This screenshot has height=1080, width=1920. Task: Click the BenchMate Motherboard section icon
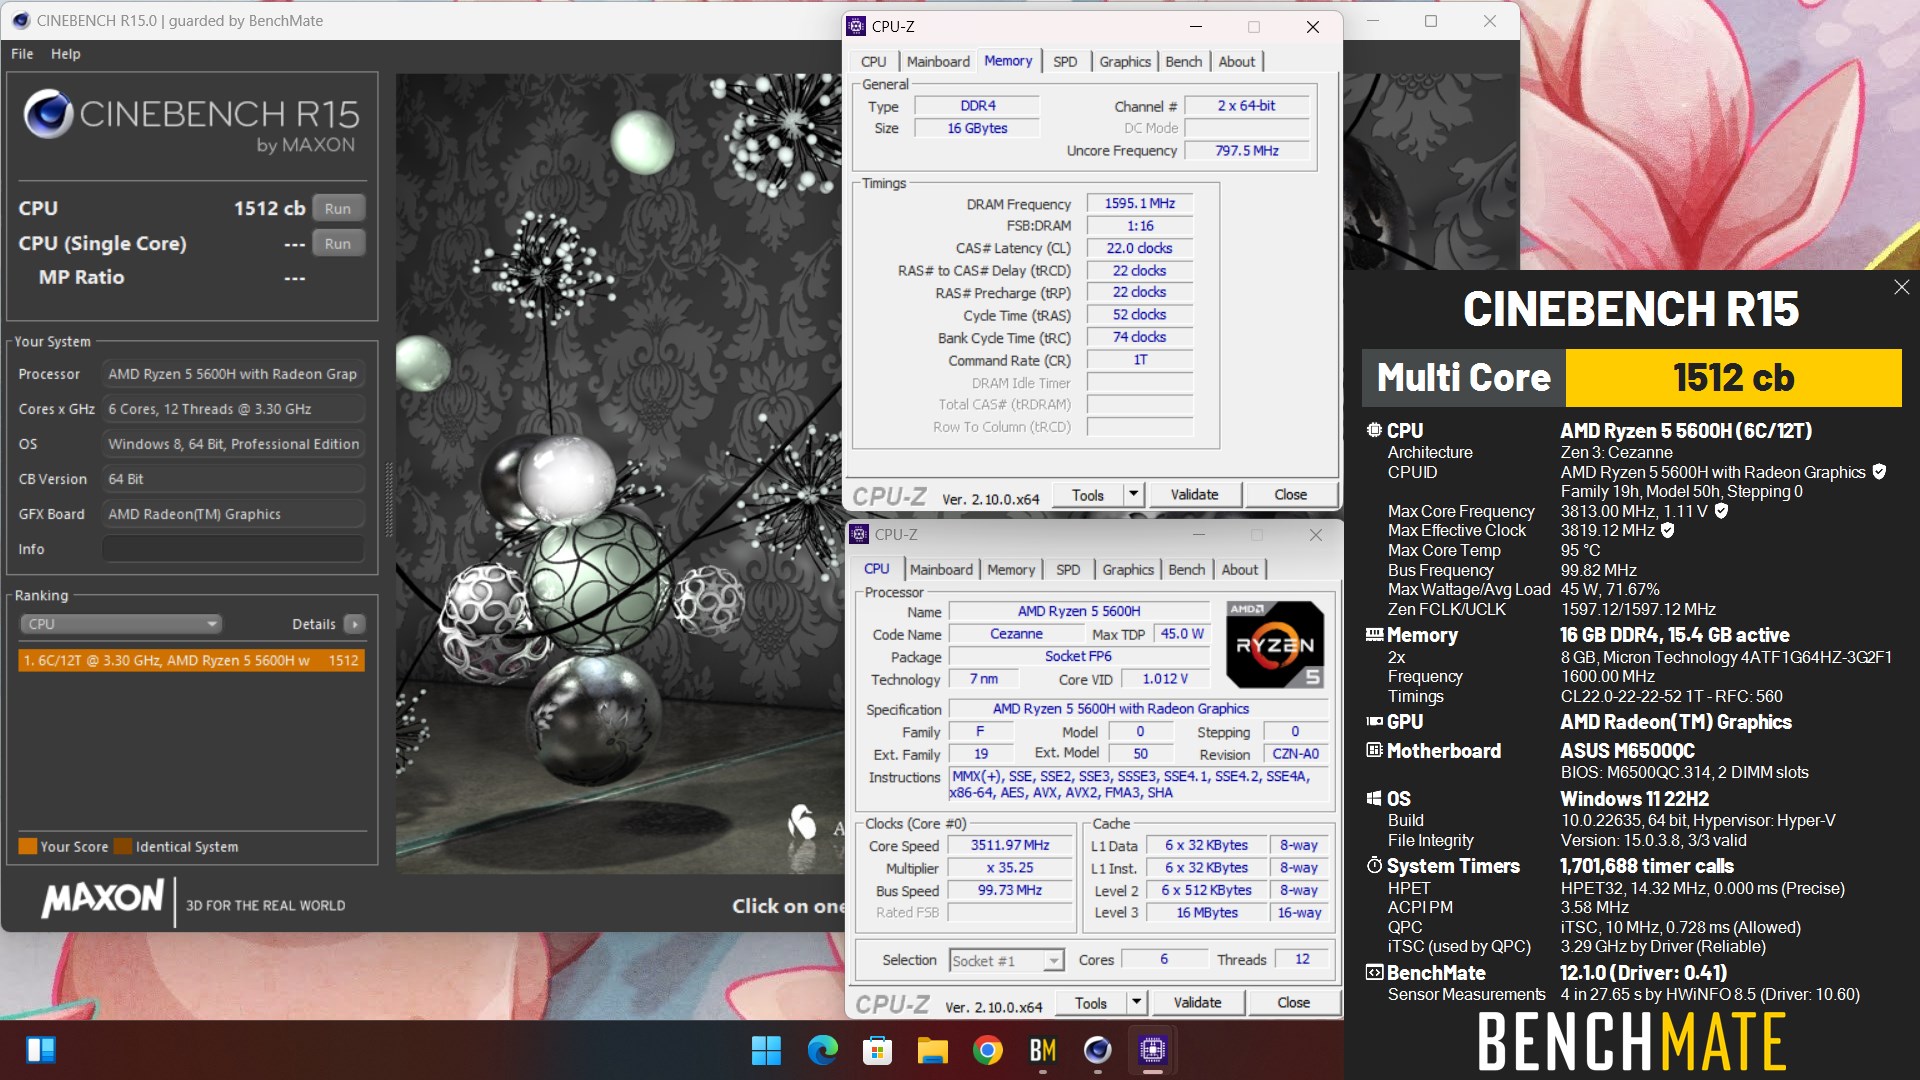point(1374,750)
